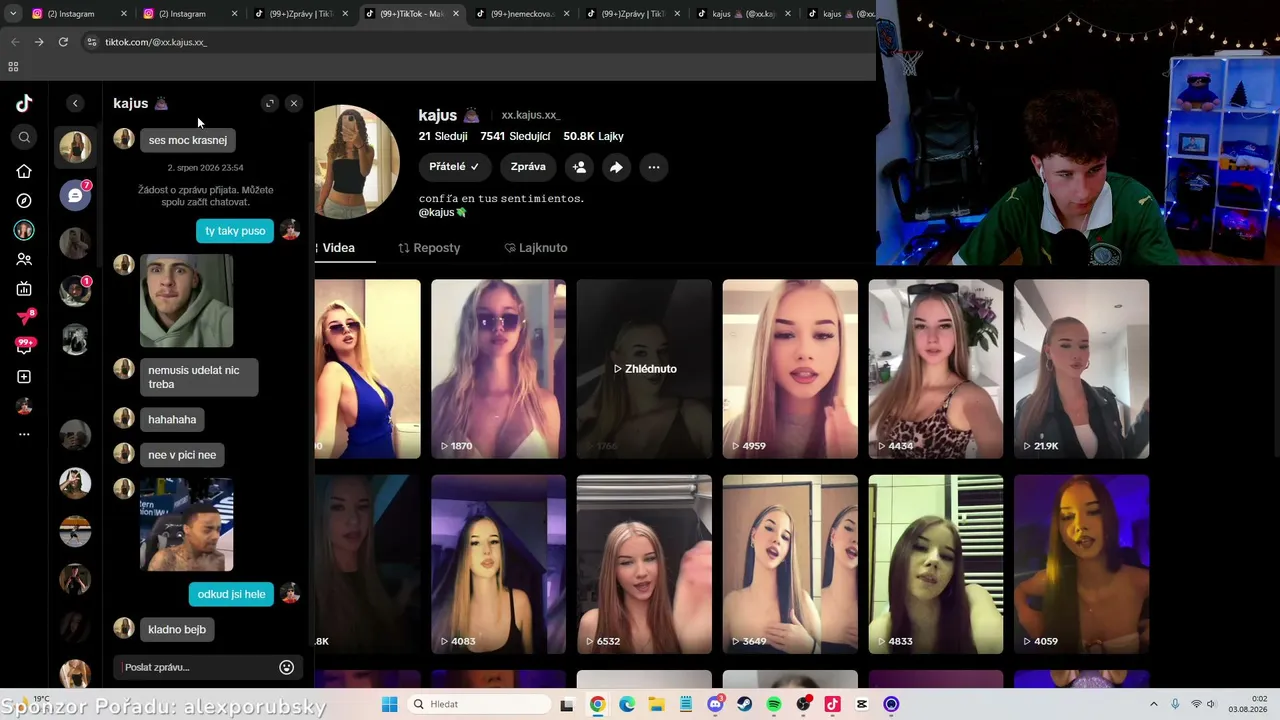Open Spotify from the taskbar
The width and height of the screenshot is (1280, 720).
point(774,704)
